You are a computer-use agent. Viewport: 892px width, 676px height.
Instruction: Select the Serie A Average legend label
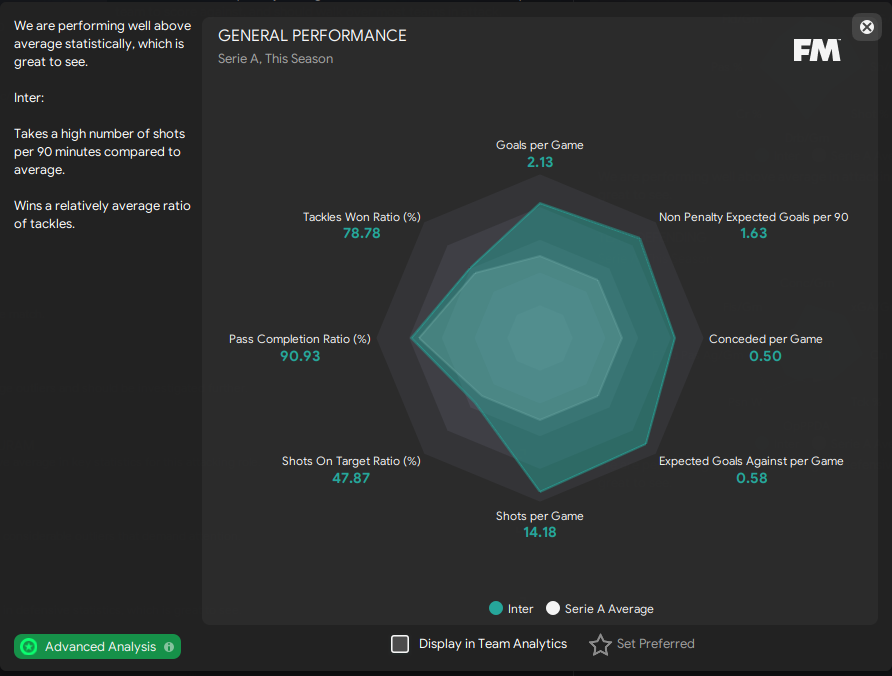tap(609, 609)
